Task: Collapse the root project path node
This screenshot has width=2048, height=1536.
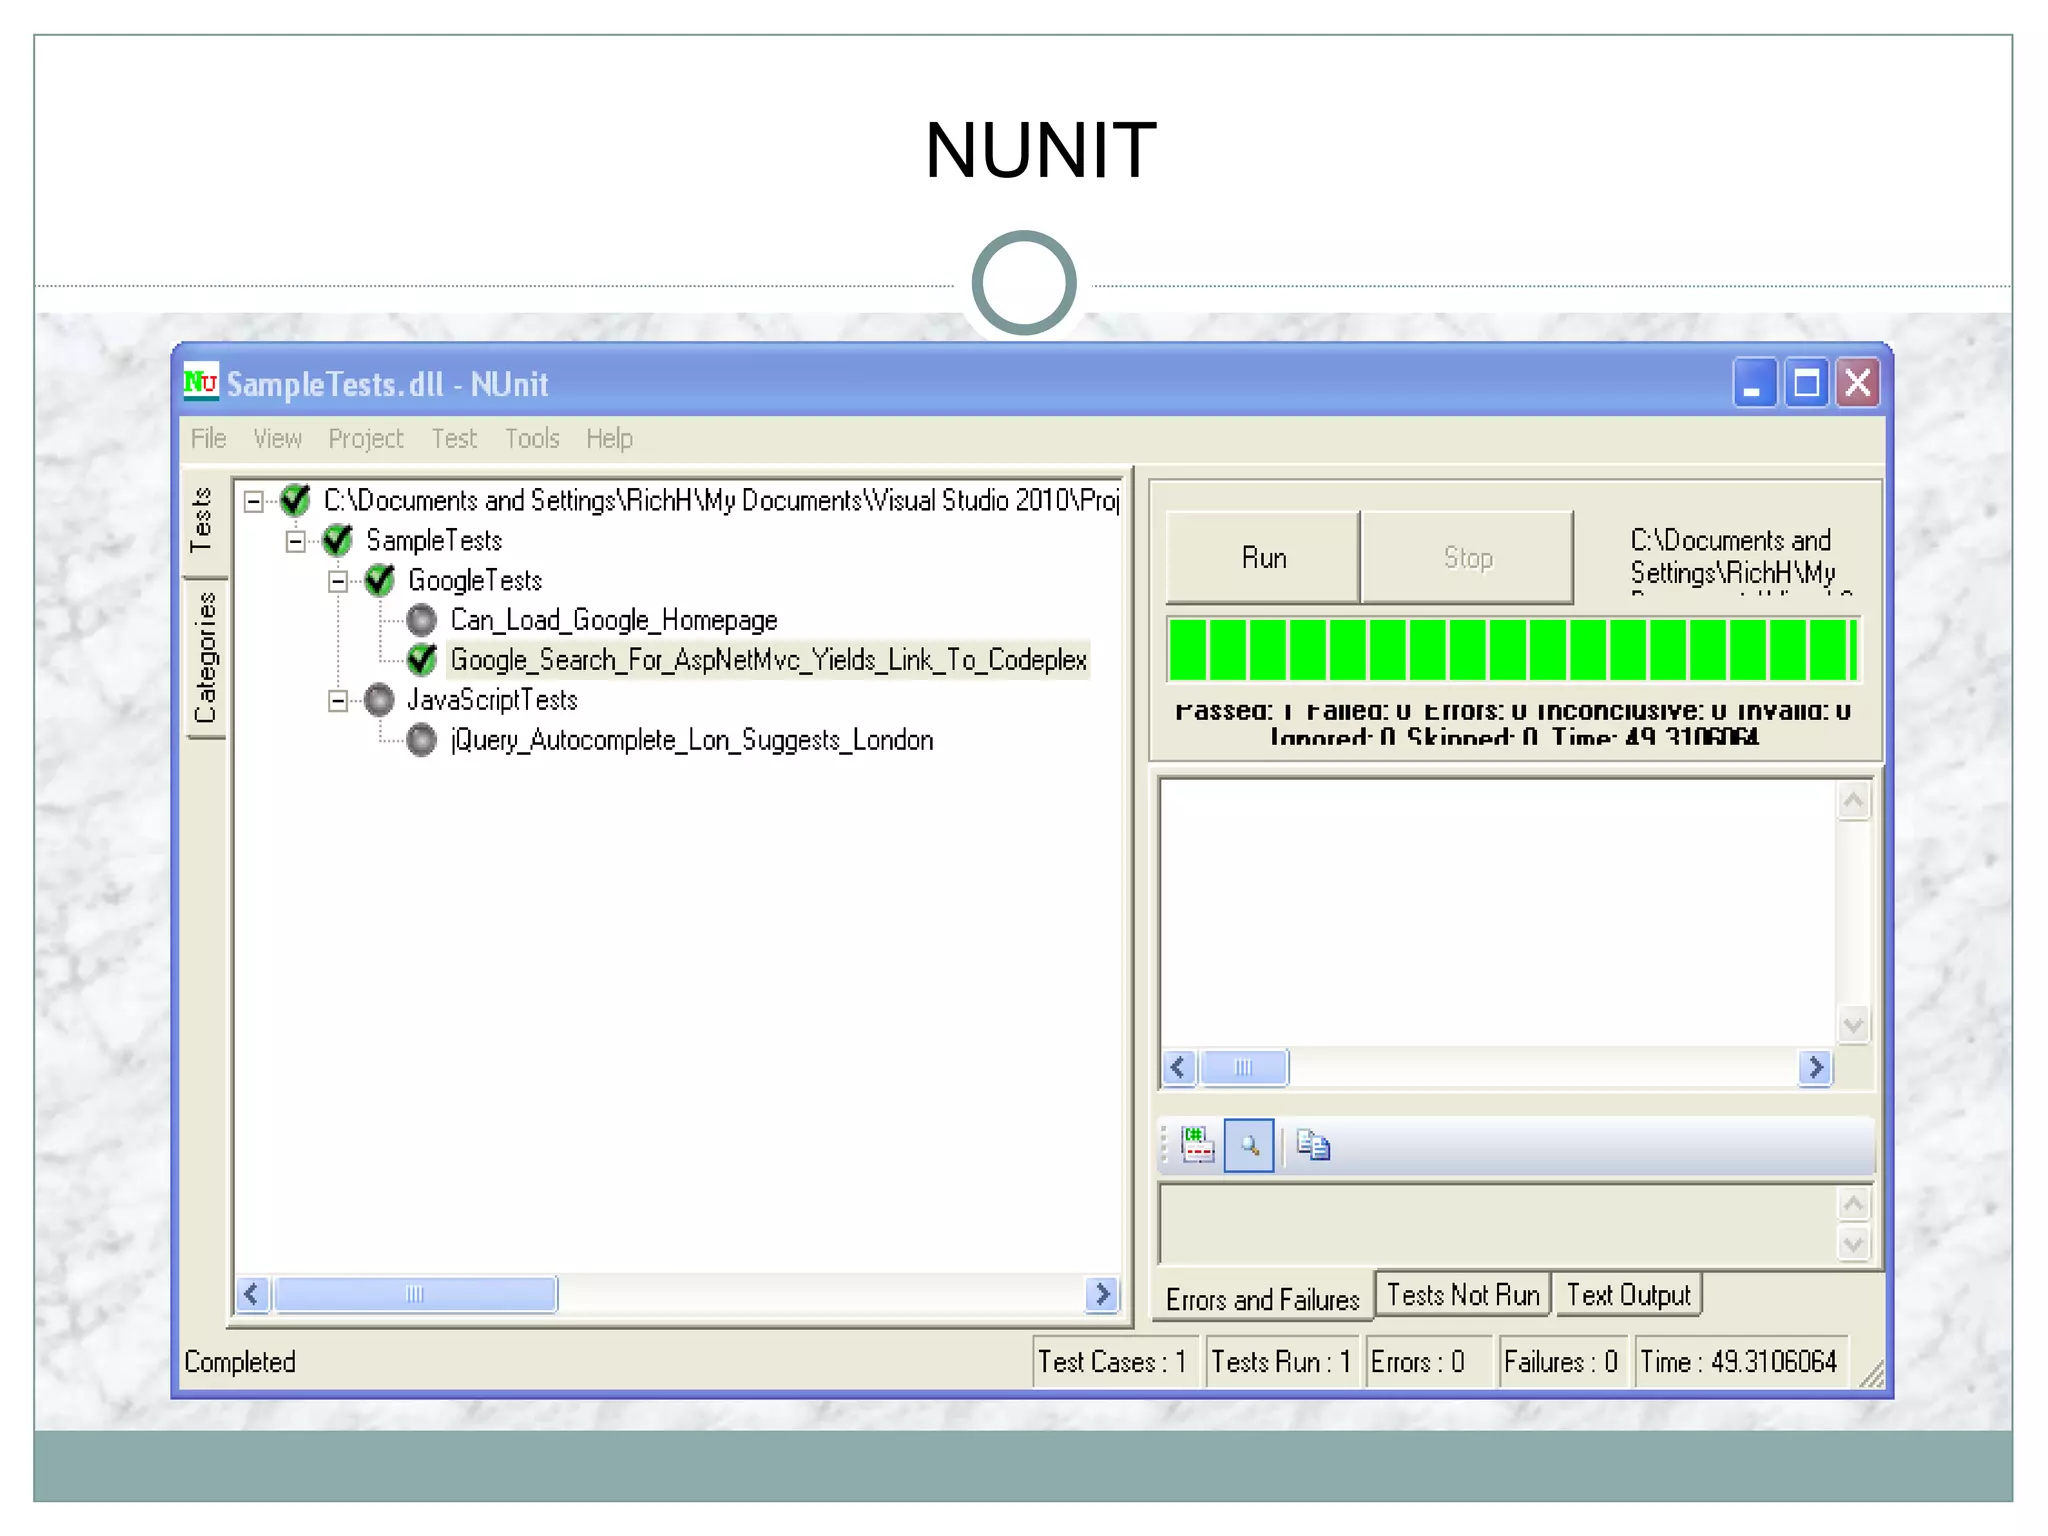Action: click(254, 501)
